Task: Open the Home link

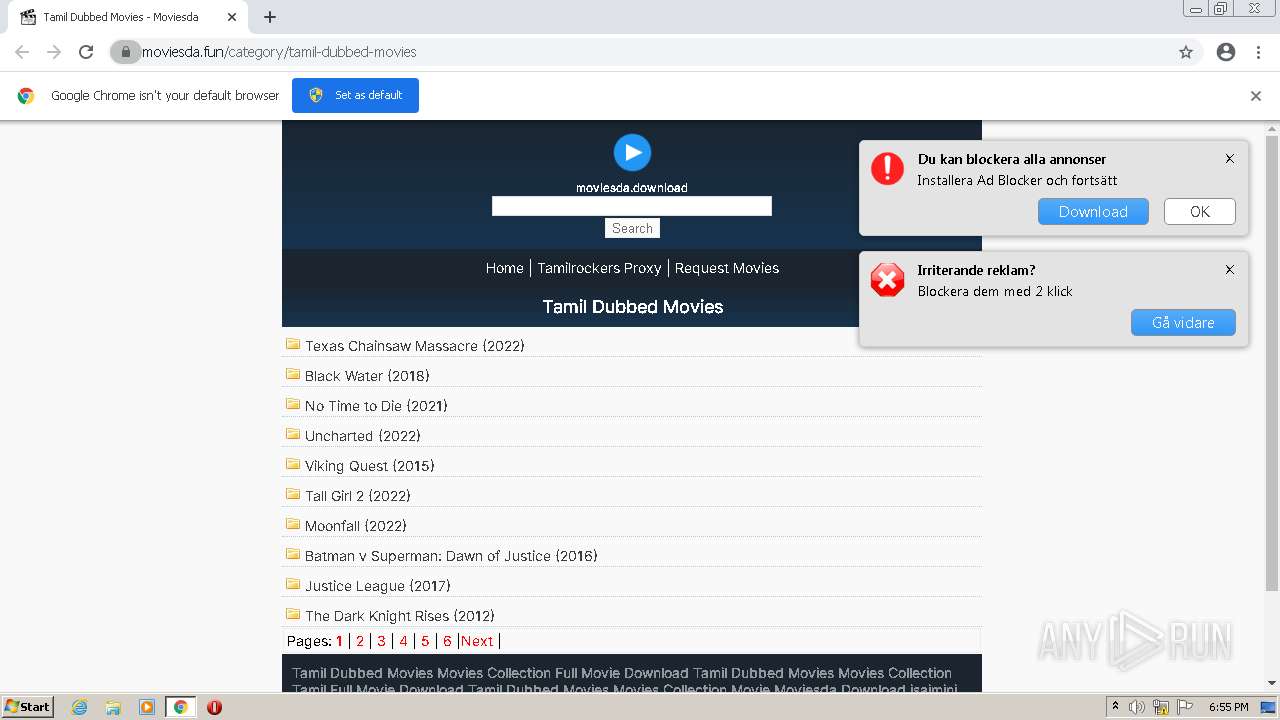Action: (504, 268)
